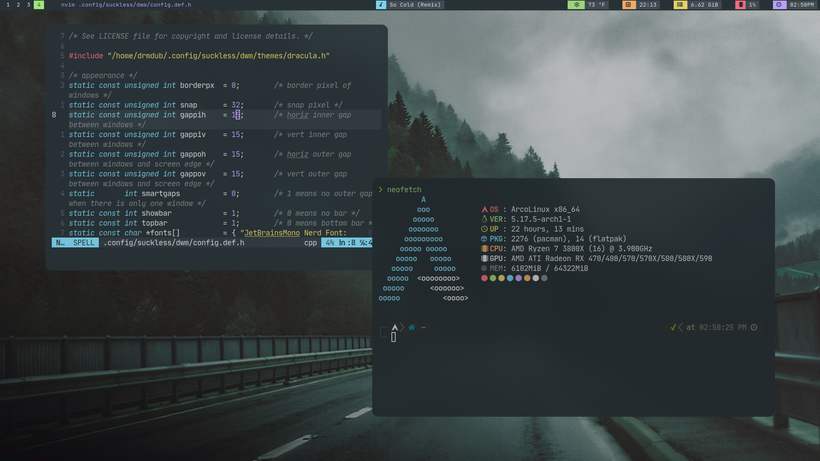Click the music note icon in status bar

pos(381,5)
